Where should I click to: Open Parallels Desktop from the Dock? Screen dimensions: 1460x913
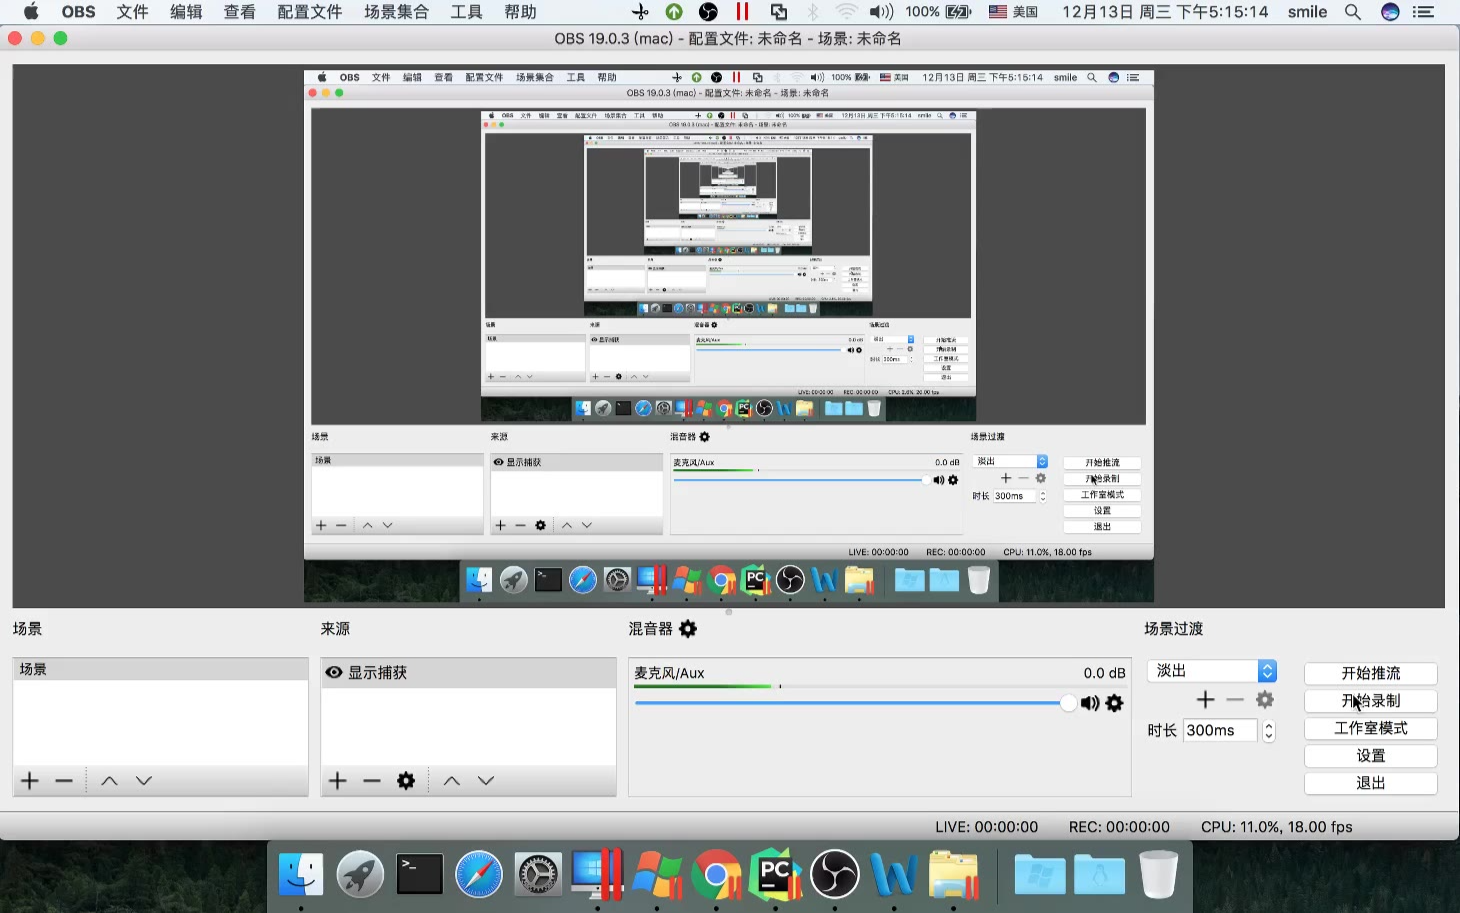[598, 875]
